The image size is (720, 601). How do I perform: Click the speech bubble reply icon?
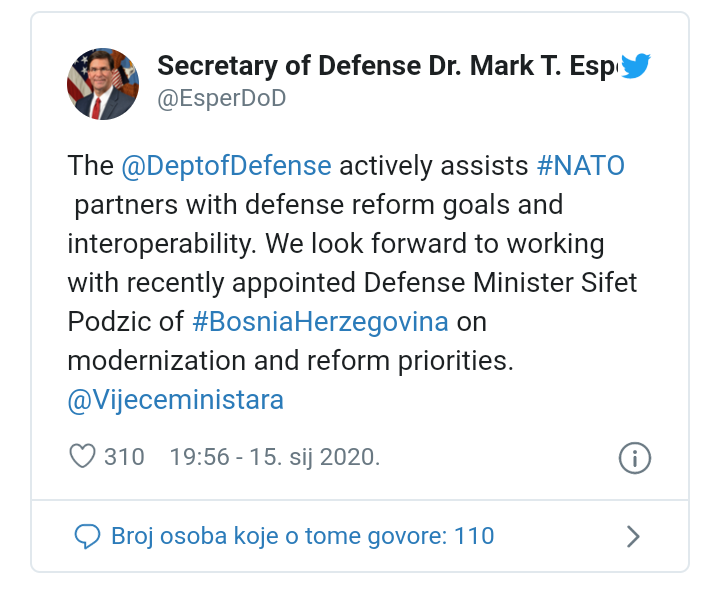87,536
